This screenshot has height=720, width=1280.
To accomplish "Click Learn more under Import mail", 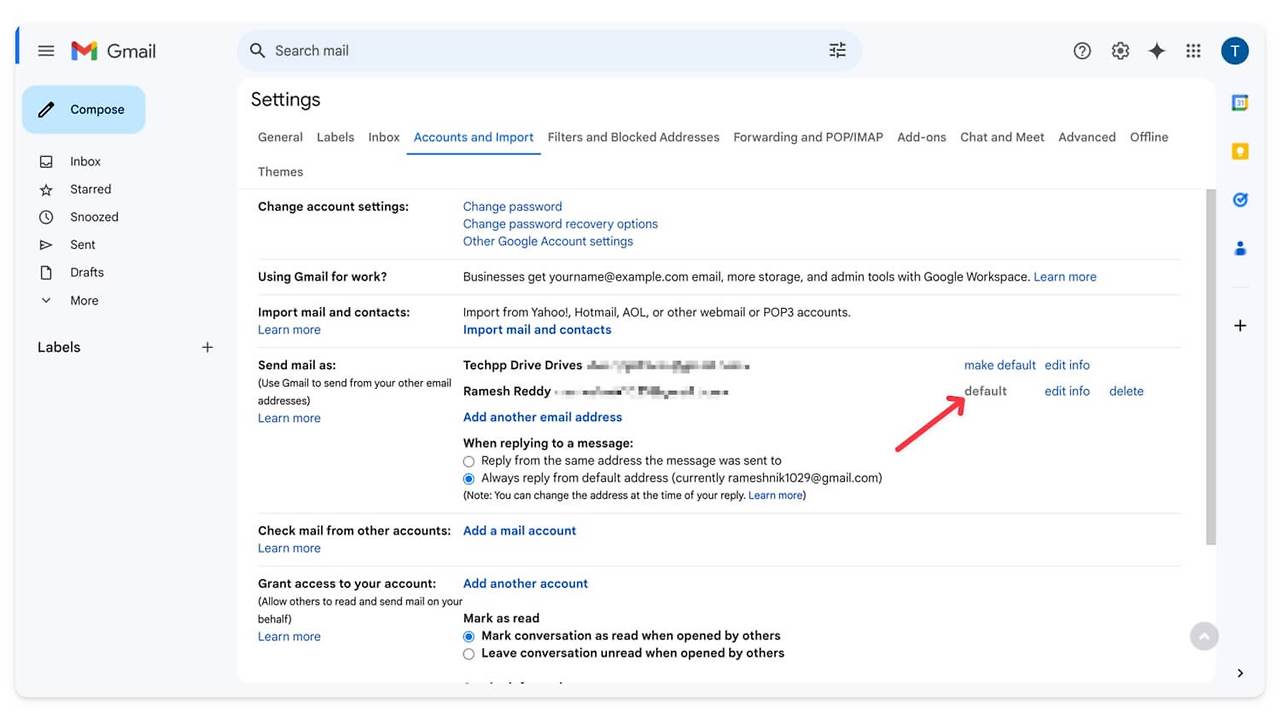I will click(289, 330).
